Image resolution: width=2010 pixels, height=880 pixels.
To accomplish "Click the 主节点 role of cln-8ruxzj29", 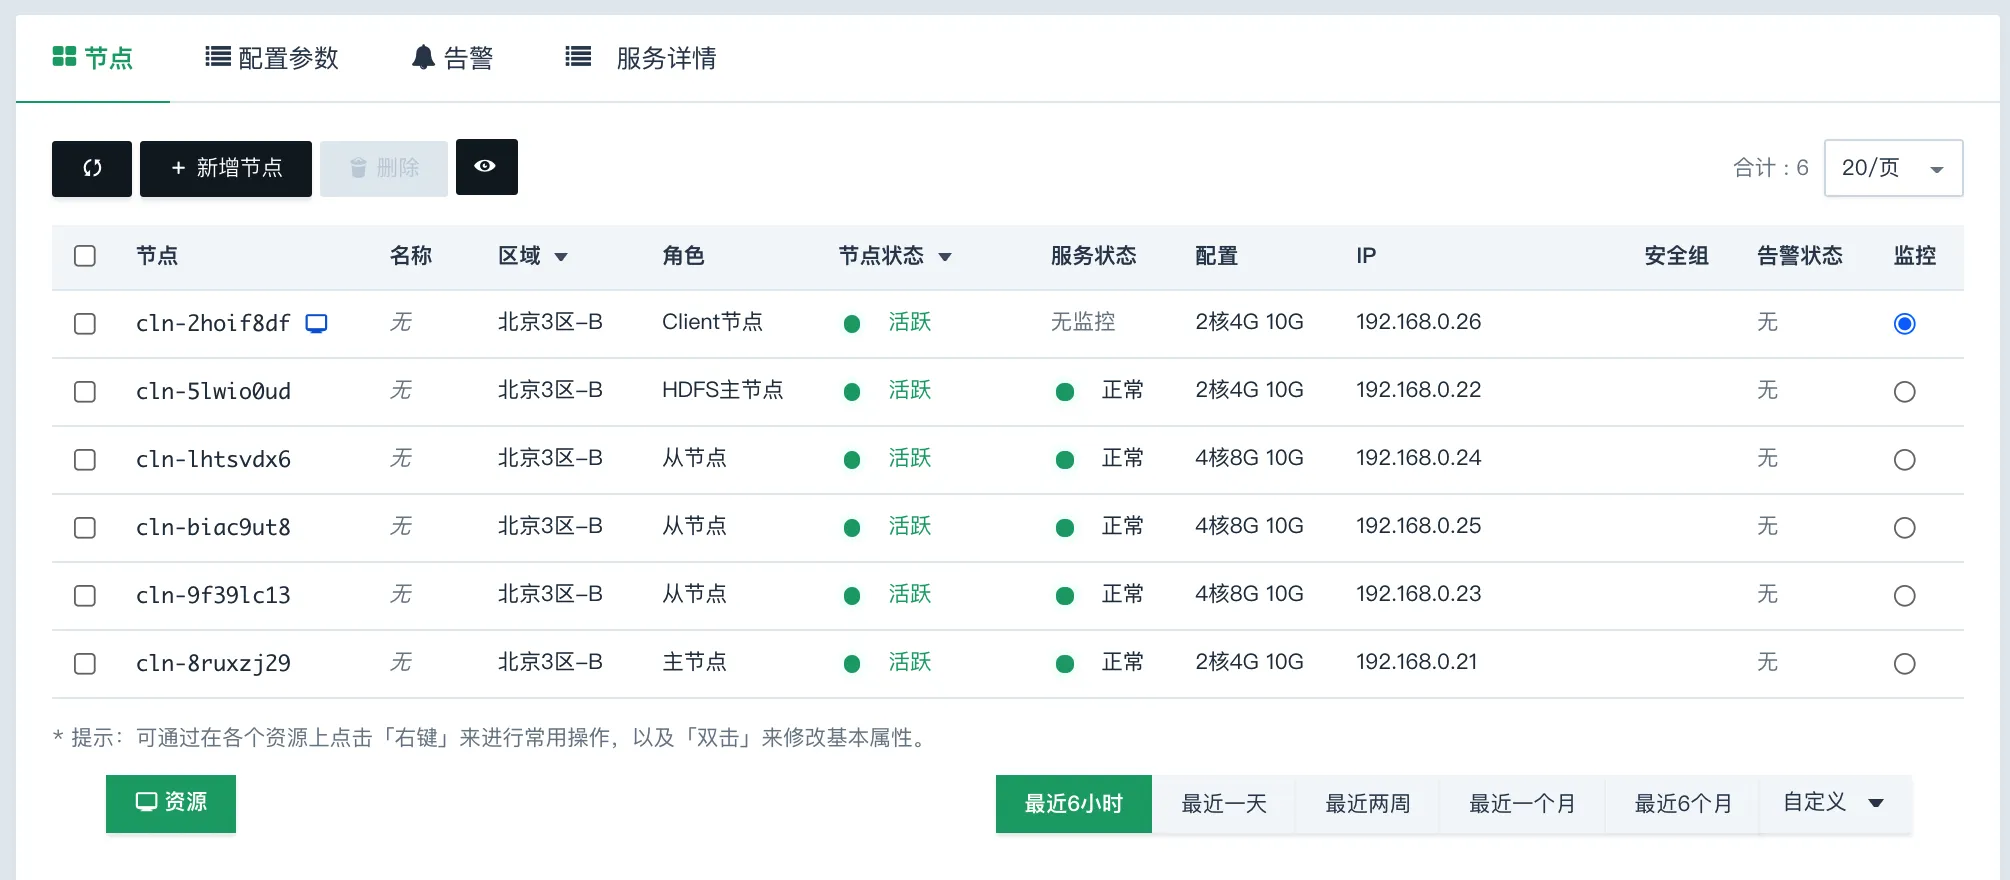I will point(694,662).
